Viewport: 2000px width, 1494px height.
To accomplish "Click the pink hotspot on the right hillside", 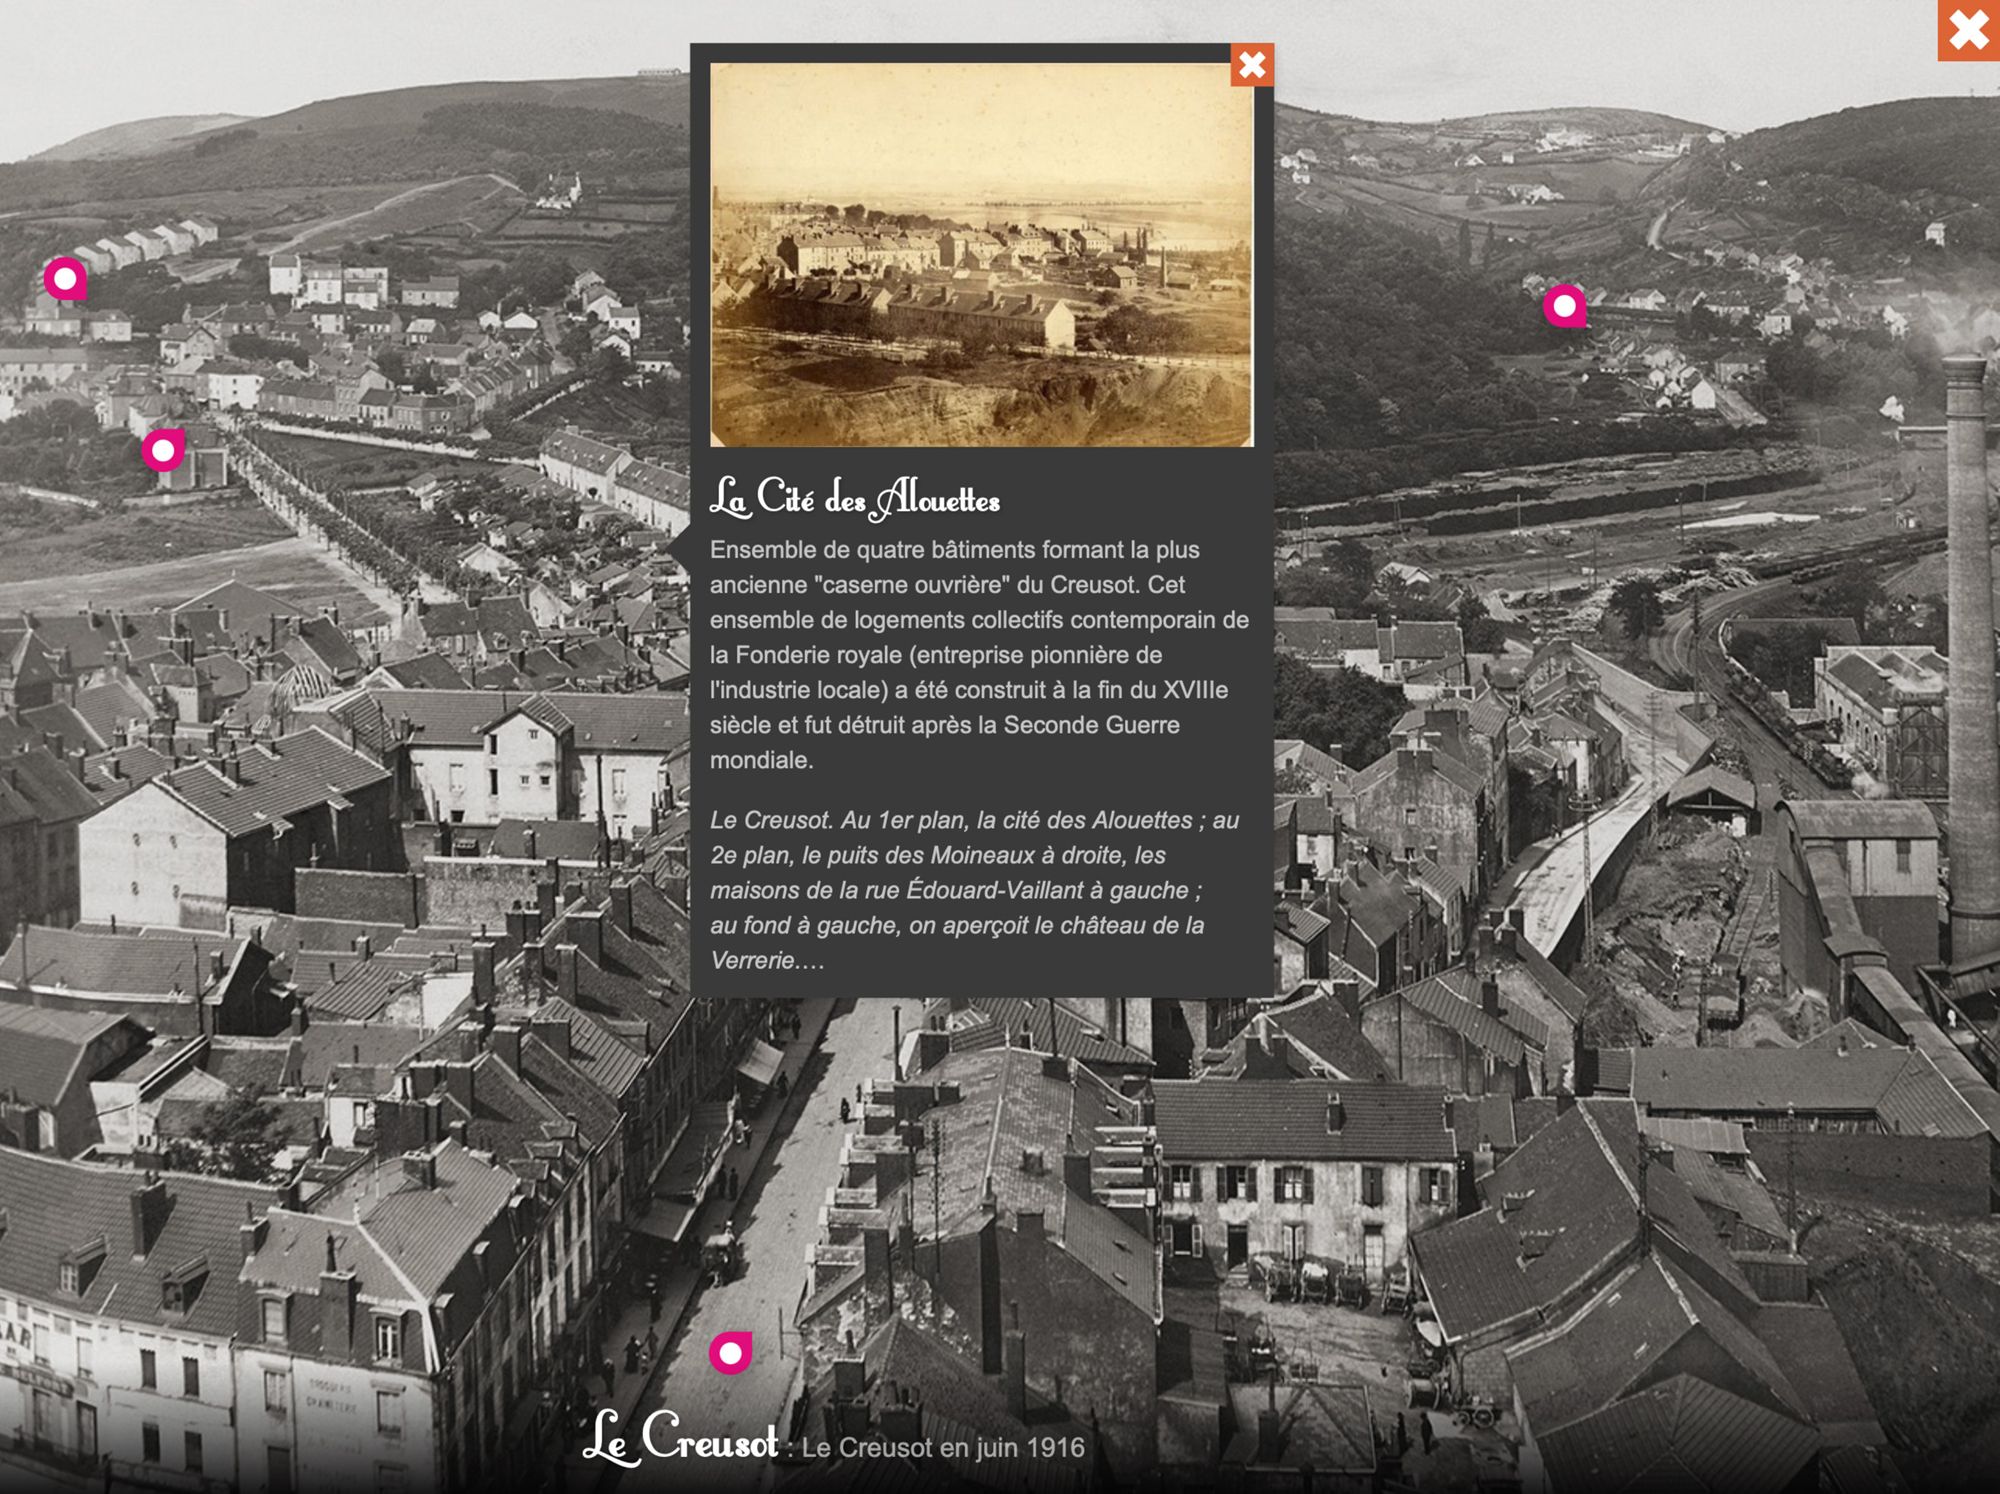I will (1564, 306).
